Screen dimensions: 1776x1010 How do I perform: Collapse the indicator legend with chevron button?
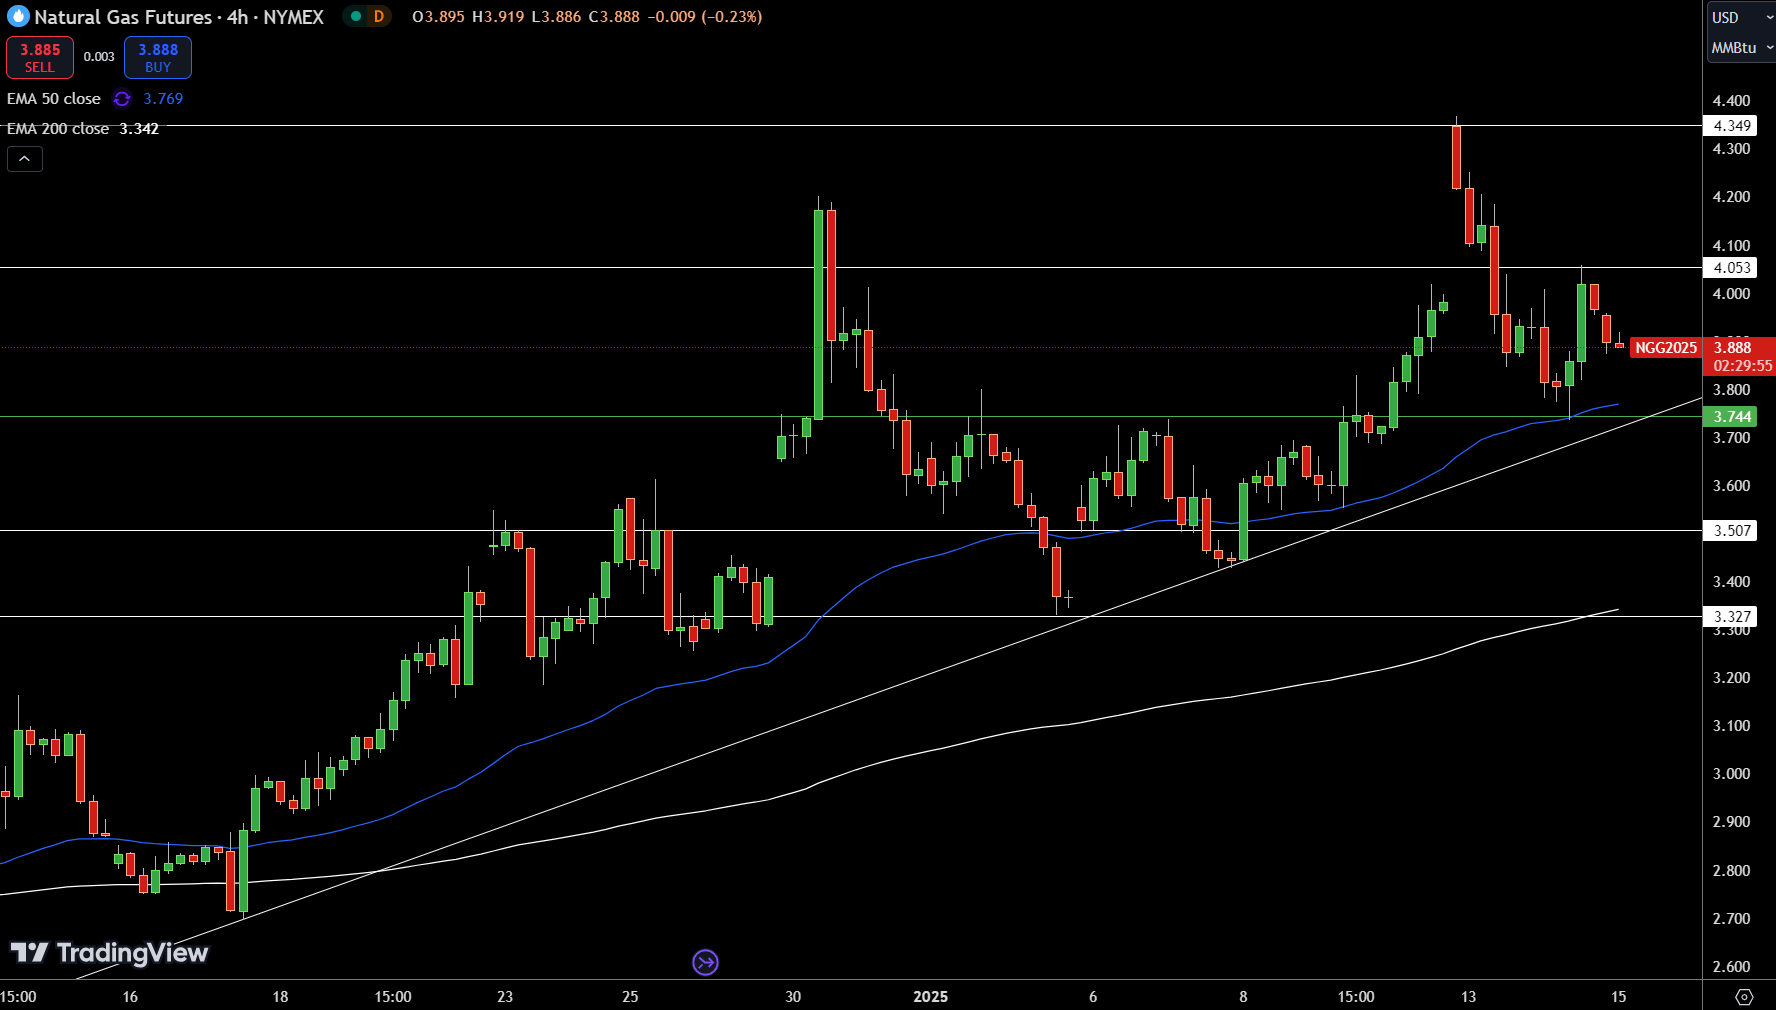(25, 159)
